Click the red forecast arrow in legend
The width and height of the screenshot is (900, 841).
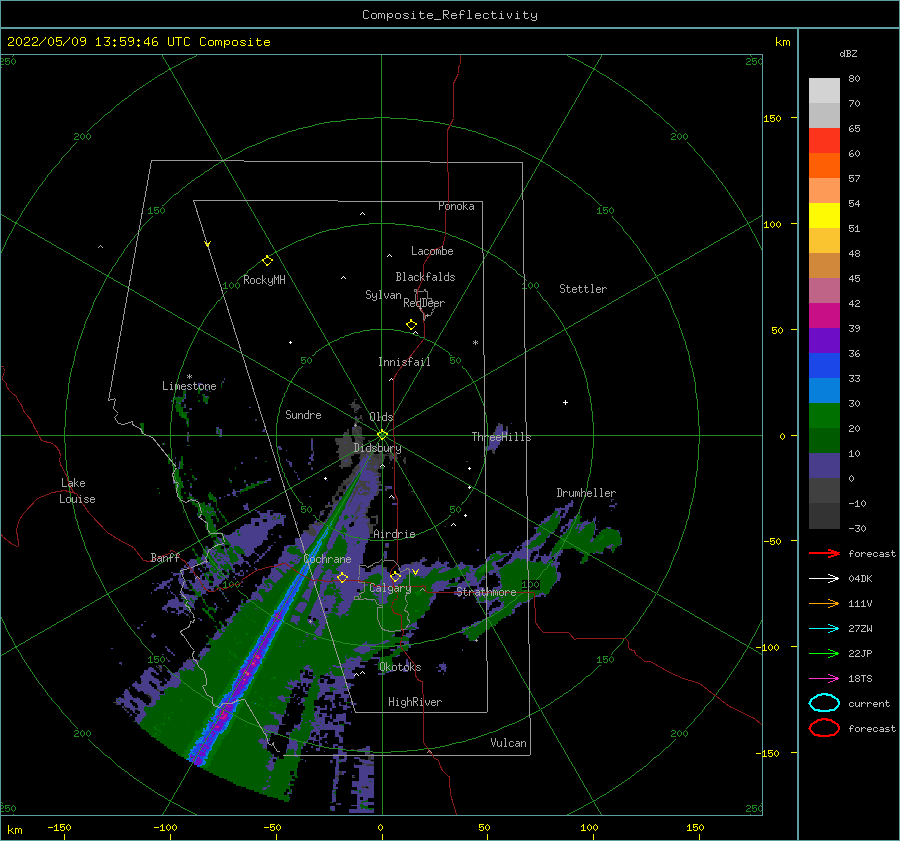(x=824, y=553)
